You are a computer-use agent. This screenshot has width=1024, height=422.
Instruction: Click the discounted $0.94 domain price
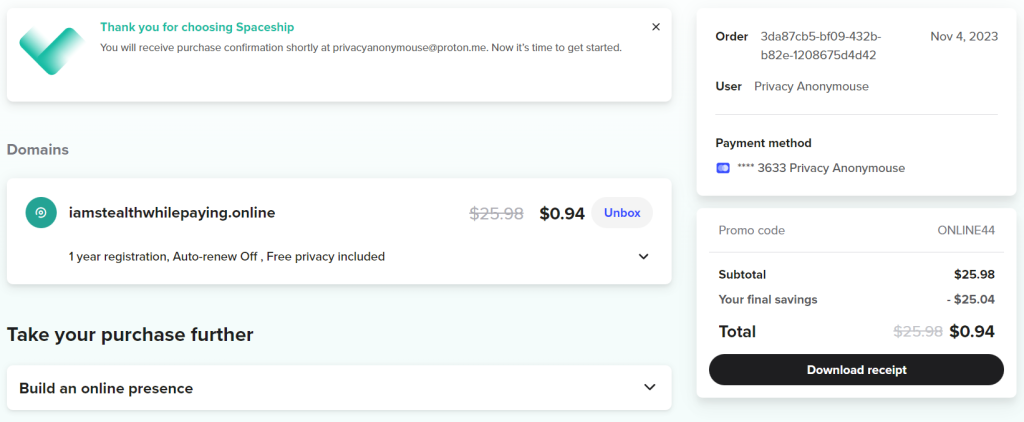[562, 214]
